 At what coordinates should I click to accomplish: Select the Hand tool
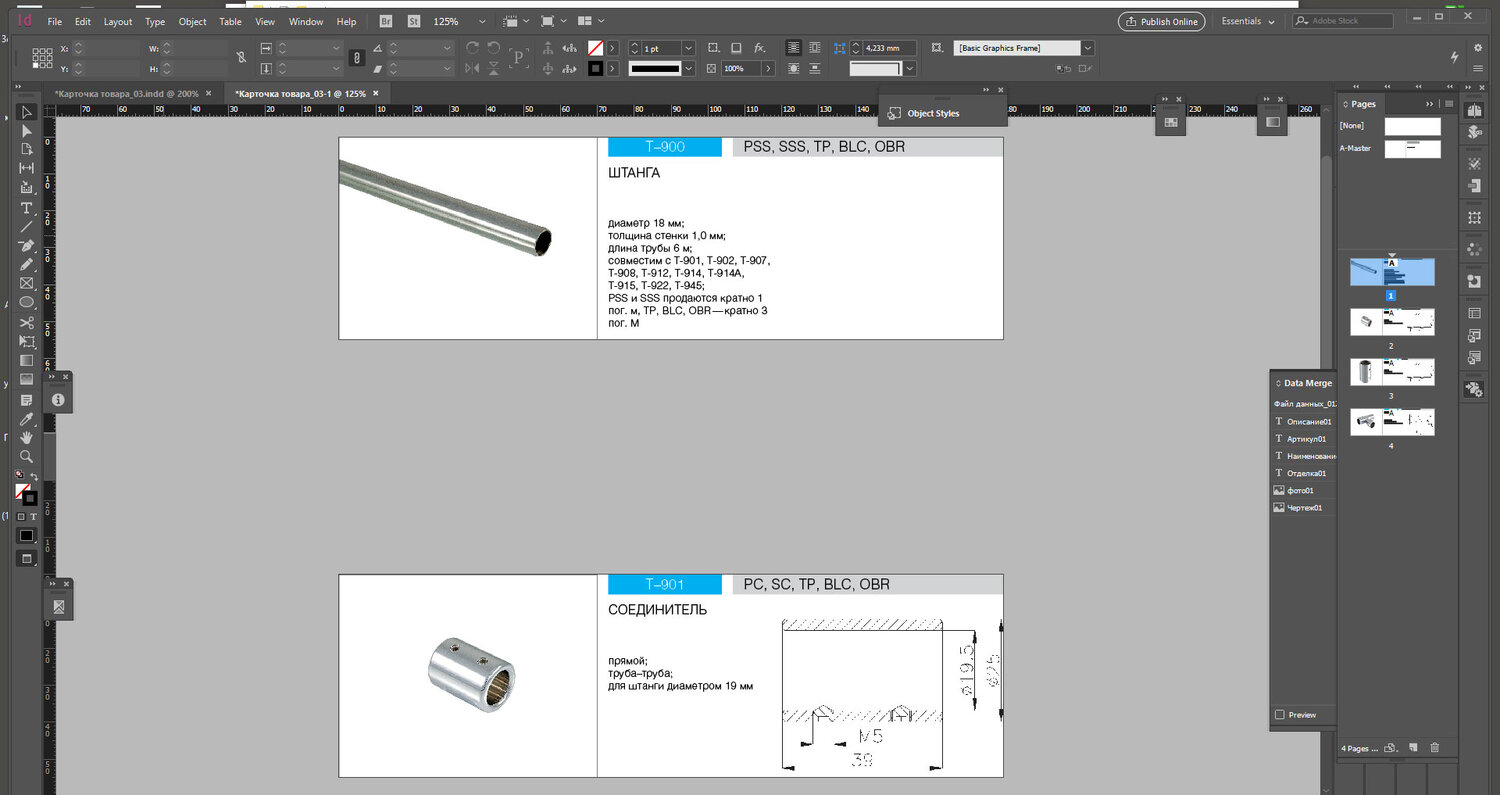click(27, 438)
